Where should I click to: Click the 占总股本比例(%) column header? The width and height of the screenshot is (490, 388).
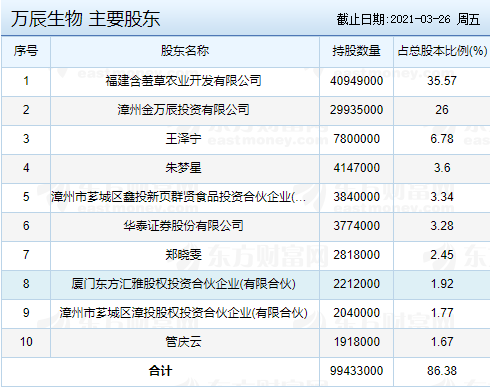pos(442,51)
